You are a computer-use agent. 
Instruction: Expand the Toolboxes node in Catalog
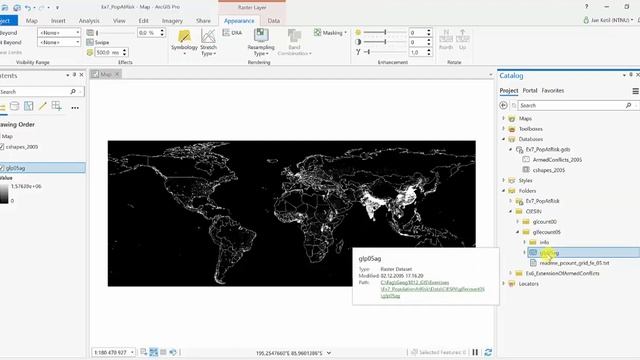[503, 129]
